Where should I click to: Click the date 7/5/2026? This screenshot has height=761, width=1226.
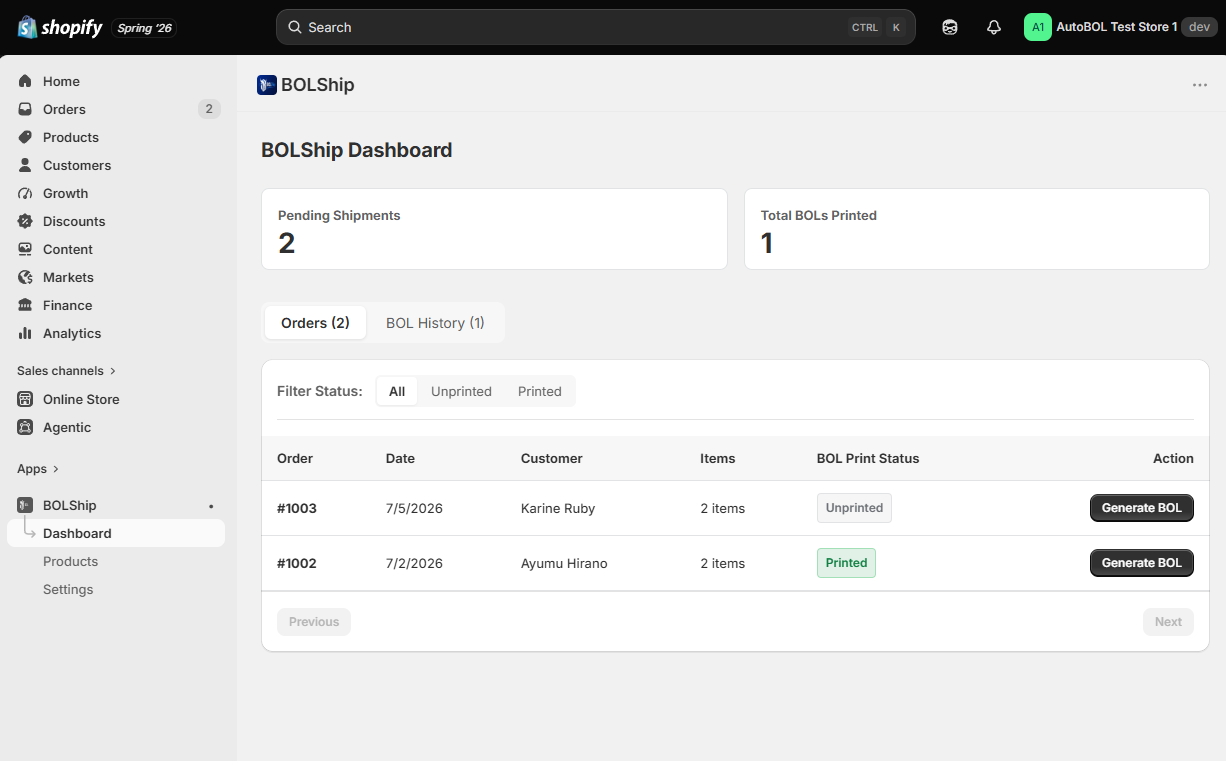coord(414,508)
